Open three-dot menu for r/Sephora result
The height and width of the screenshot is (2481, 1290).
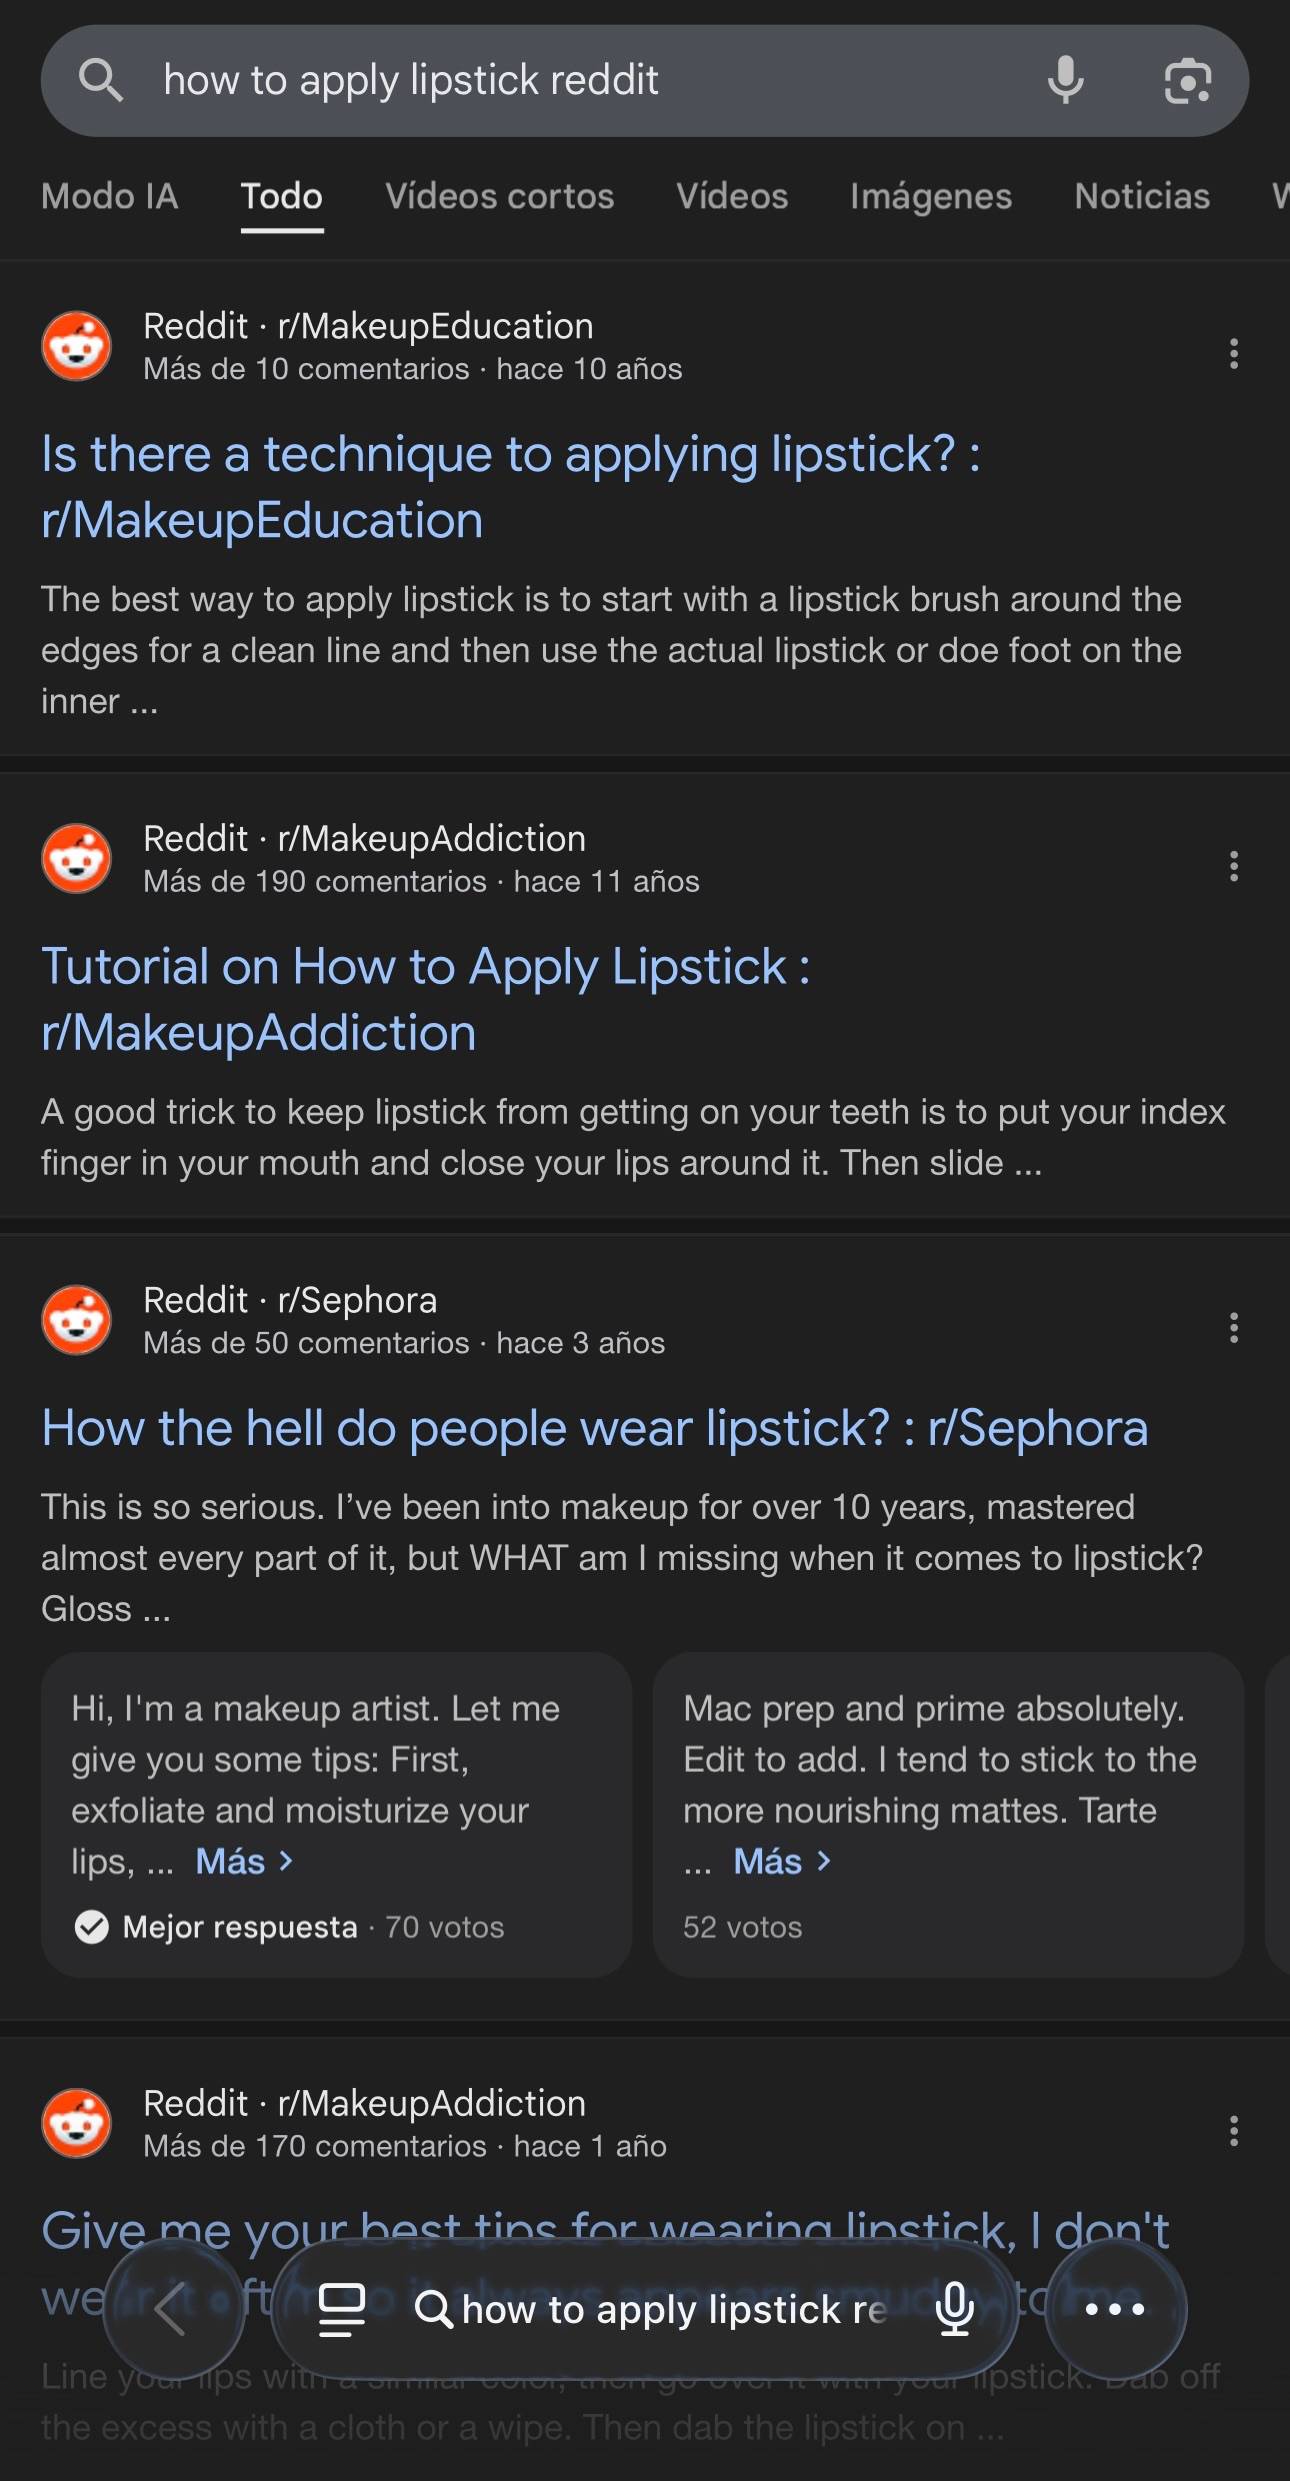(x=1233, y=1327)
